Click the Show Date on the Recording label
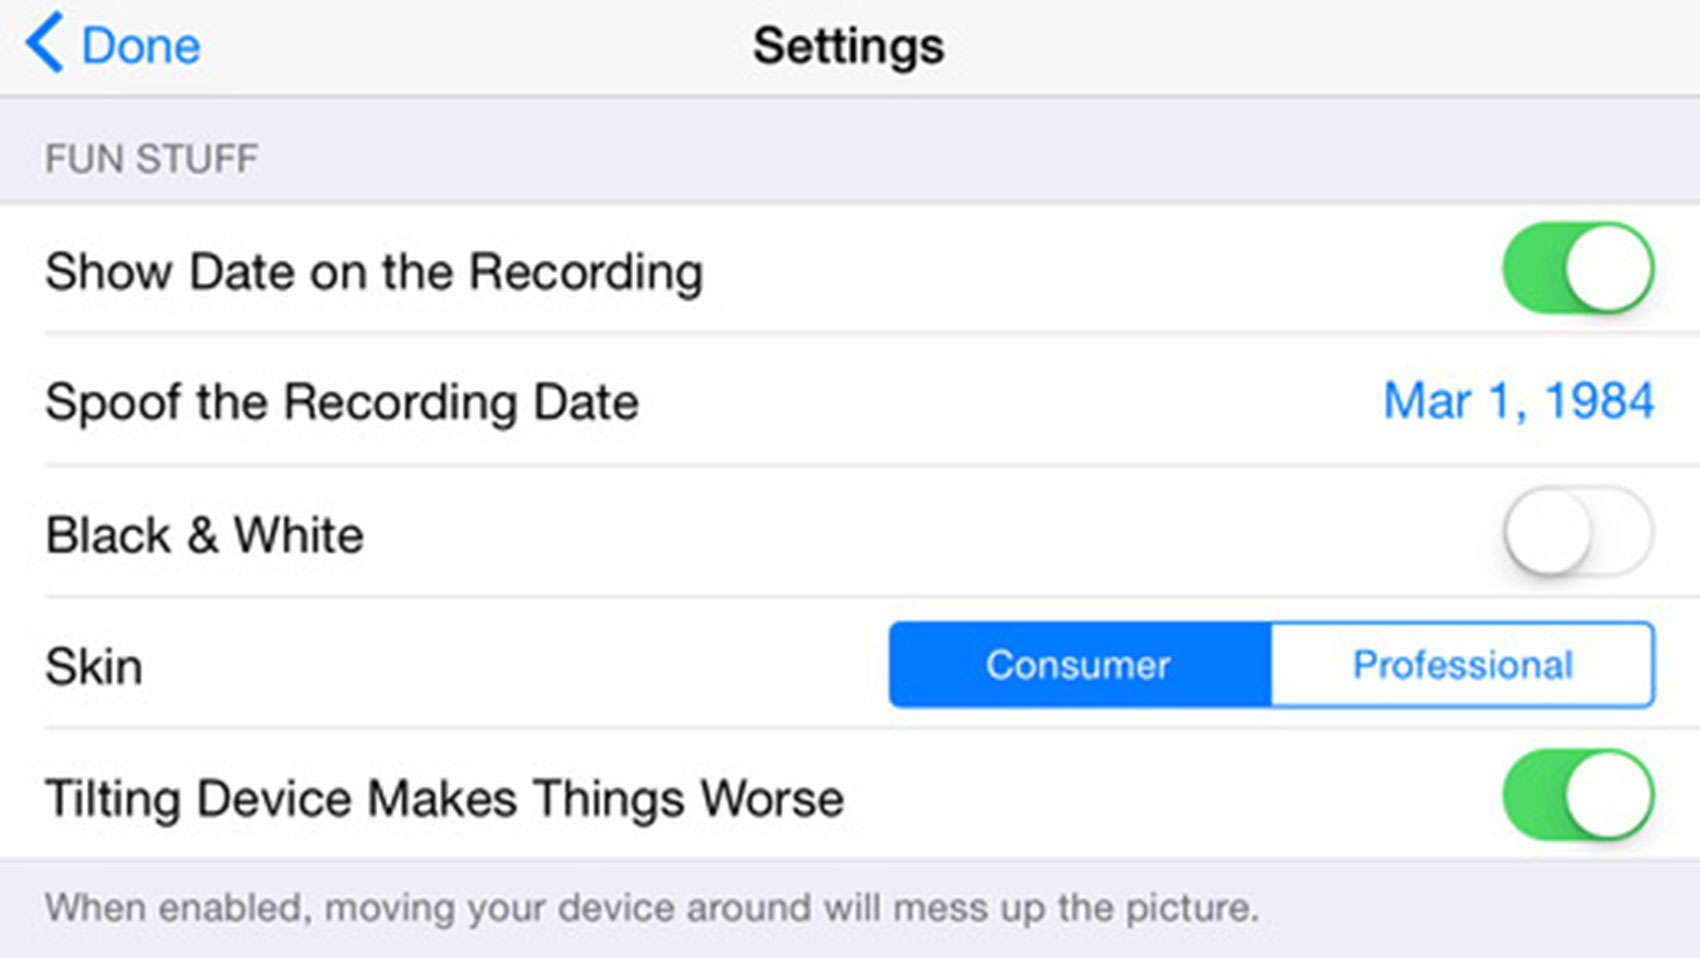1700x958 pixels. click(373, 272)
